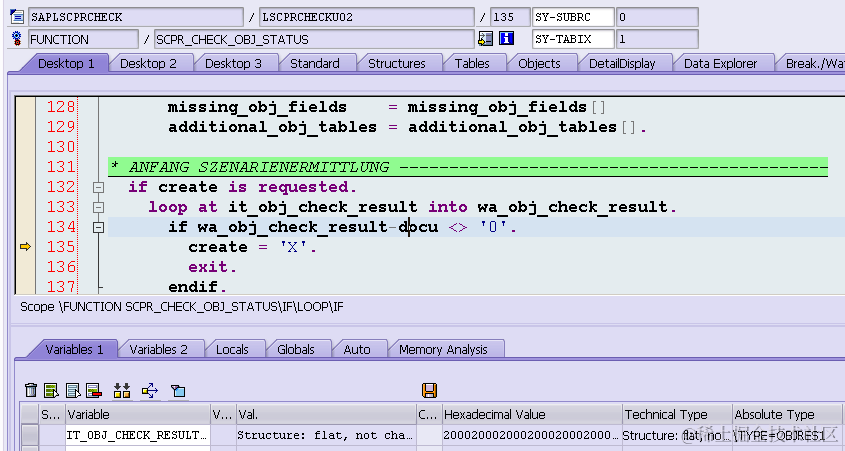Open the Globals tab
The width and height of the screenshot is (845, 451).
(x=296, y=350)
